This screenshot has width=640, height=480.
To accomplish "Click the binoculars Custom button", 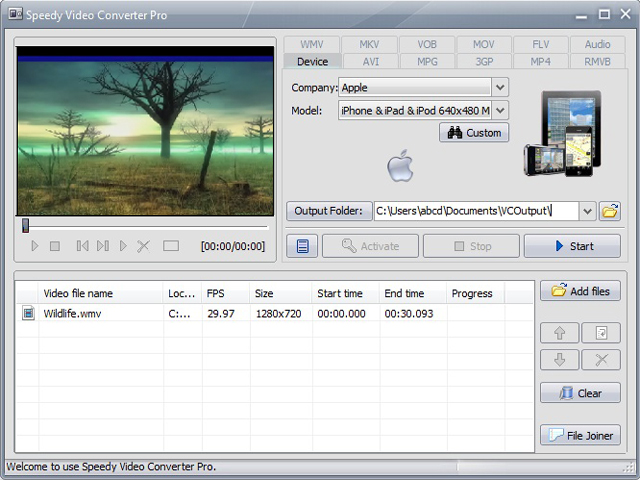I will point(474,133).
